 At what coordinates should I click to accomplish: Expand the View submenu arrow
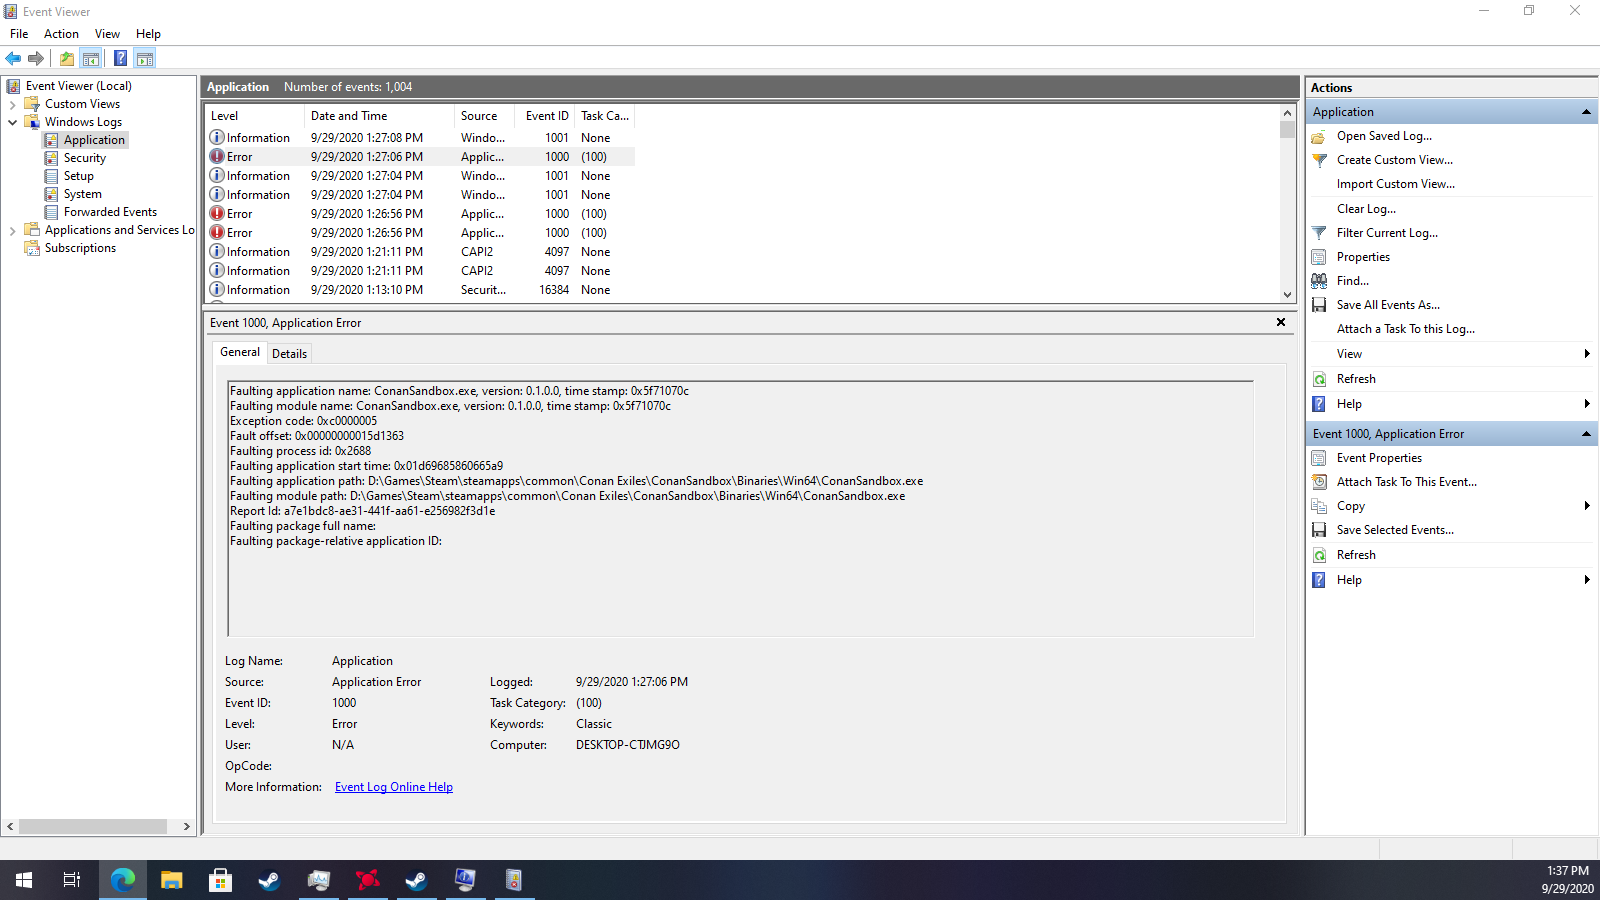tap(1587, 354)
